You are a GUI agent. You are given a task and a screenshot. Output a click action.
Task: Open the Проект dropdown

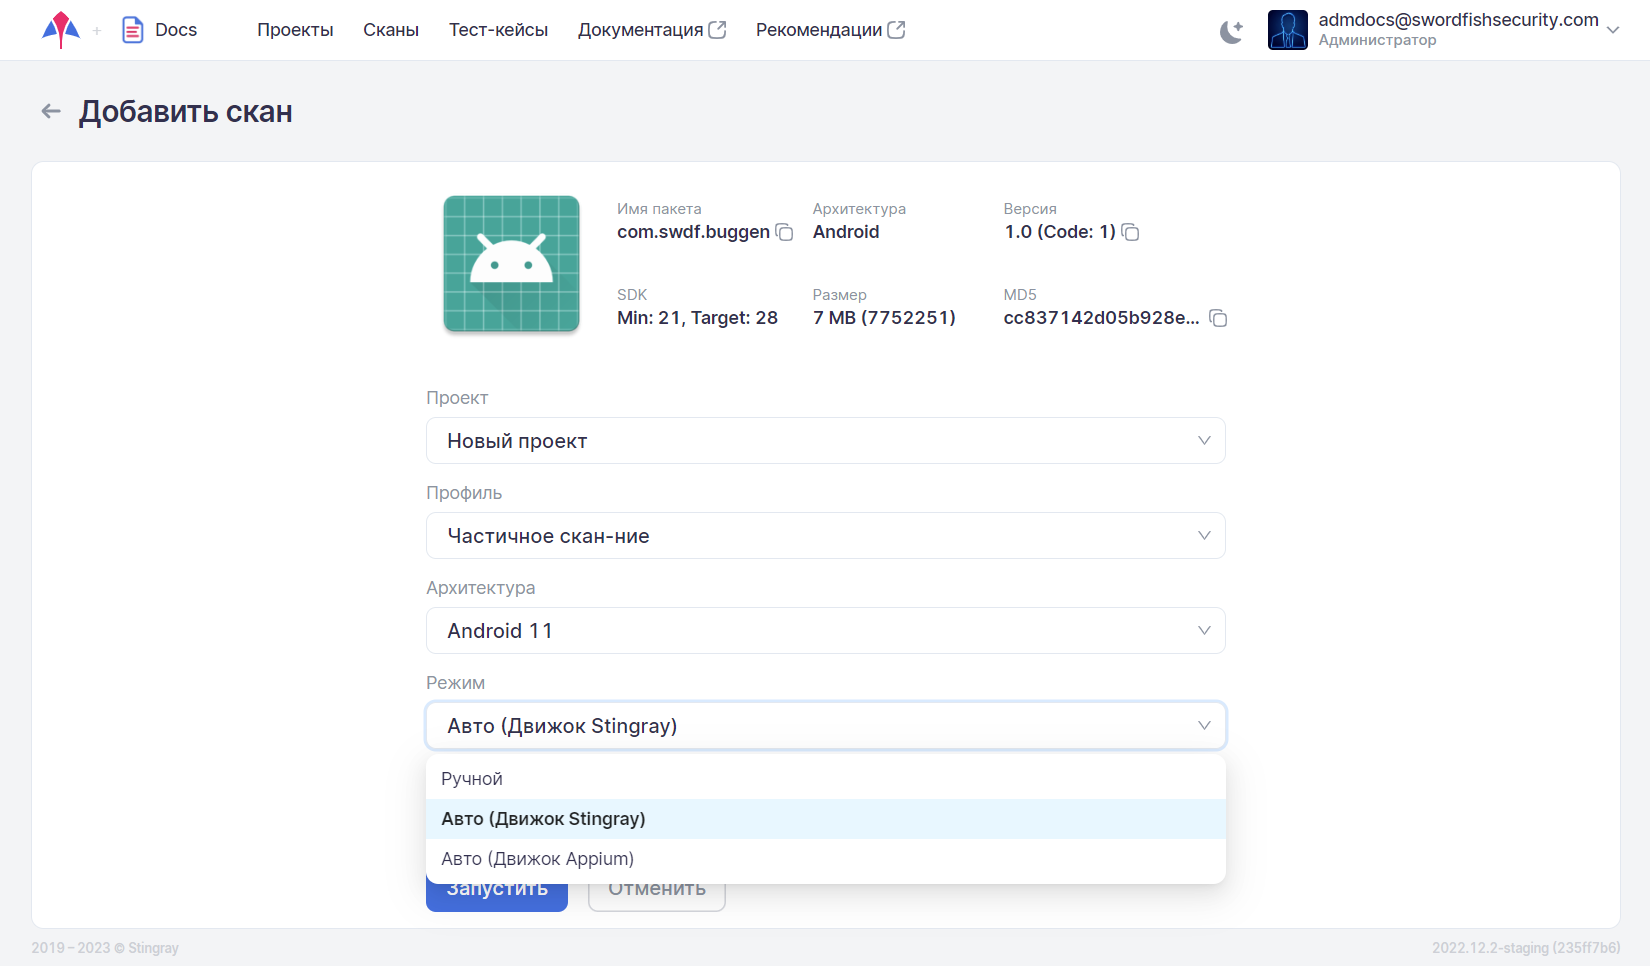coord(825,441)
